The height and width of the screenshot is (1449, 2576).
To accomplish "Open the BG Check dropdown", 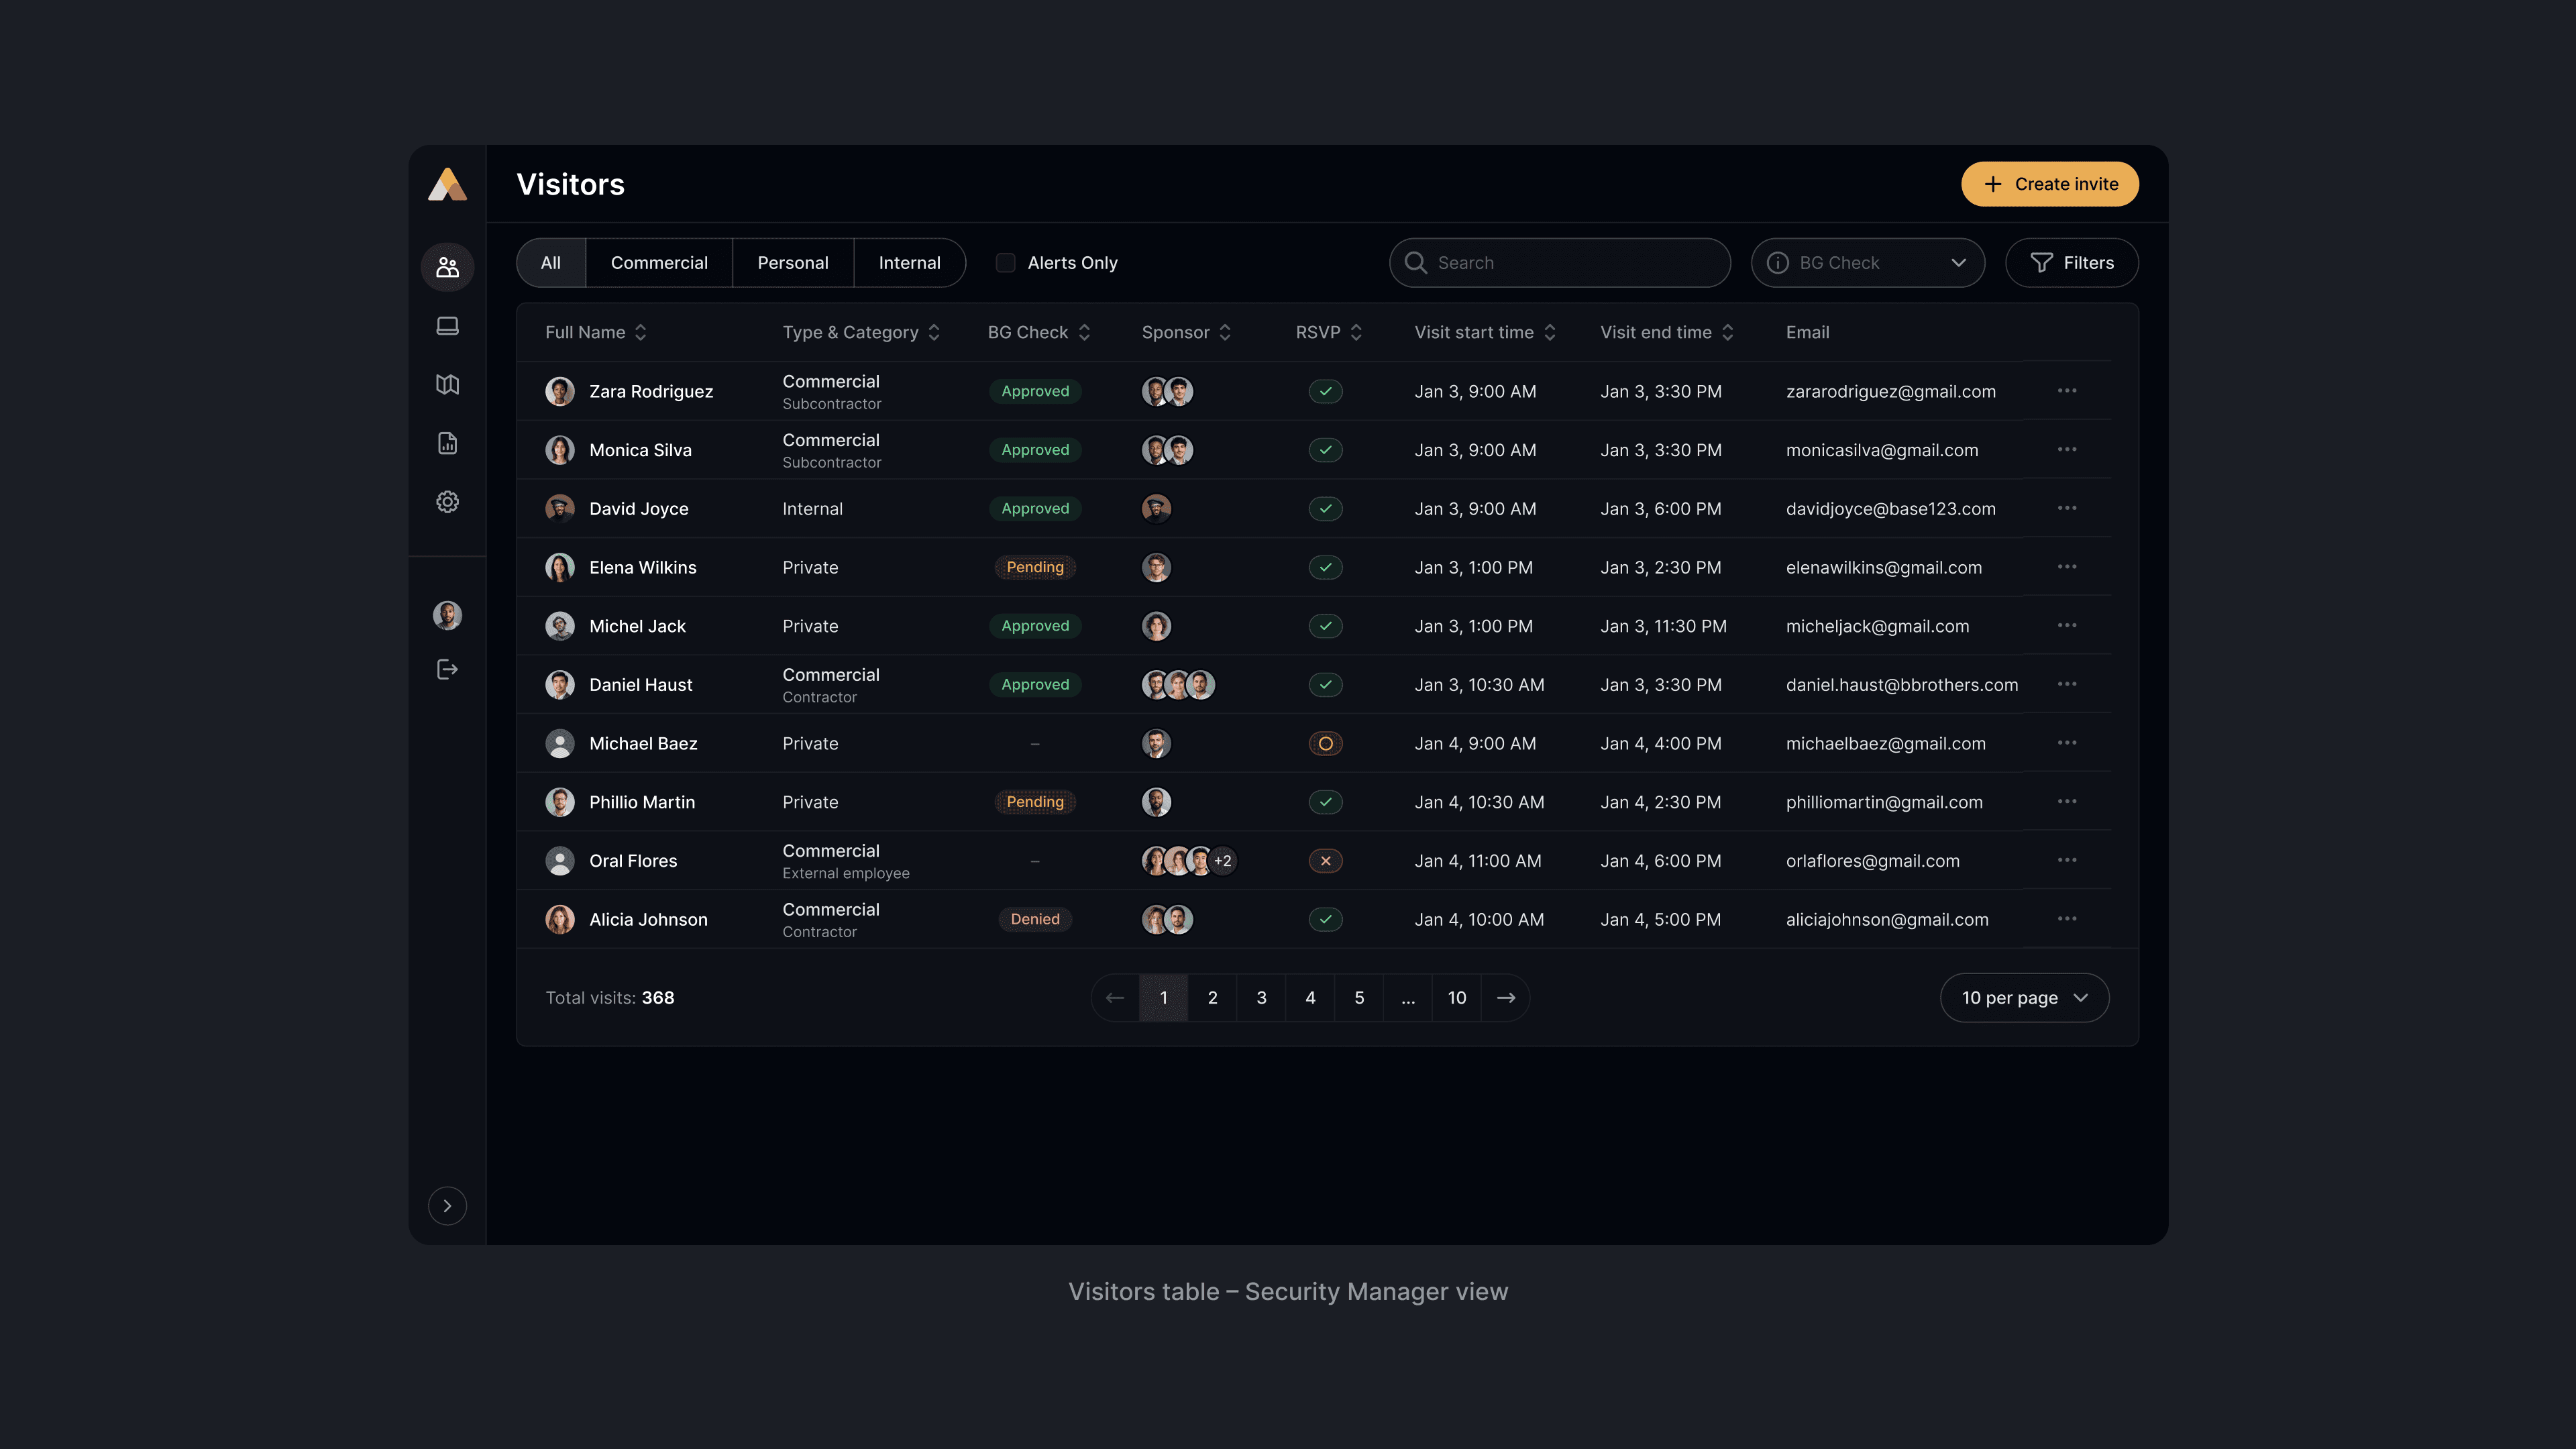I will (x=1867, y=263).
